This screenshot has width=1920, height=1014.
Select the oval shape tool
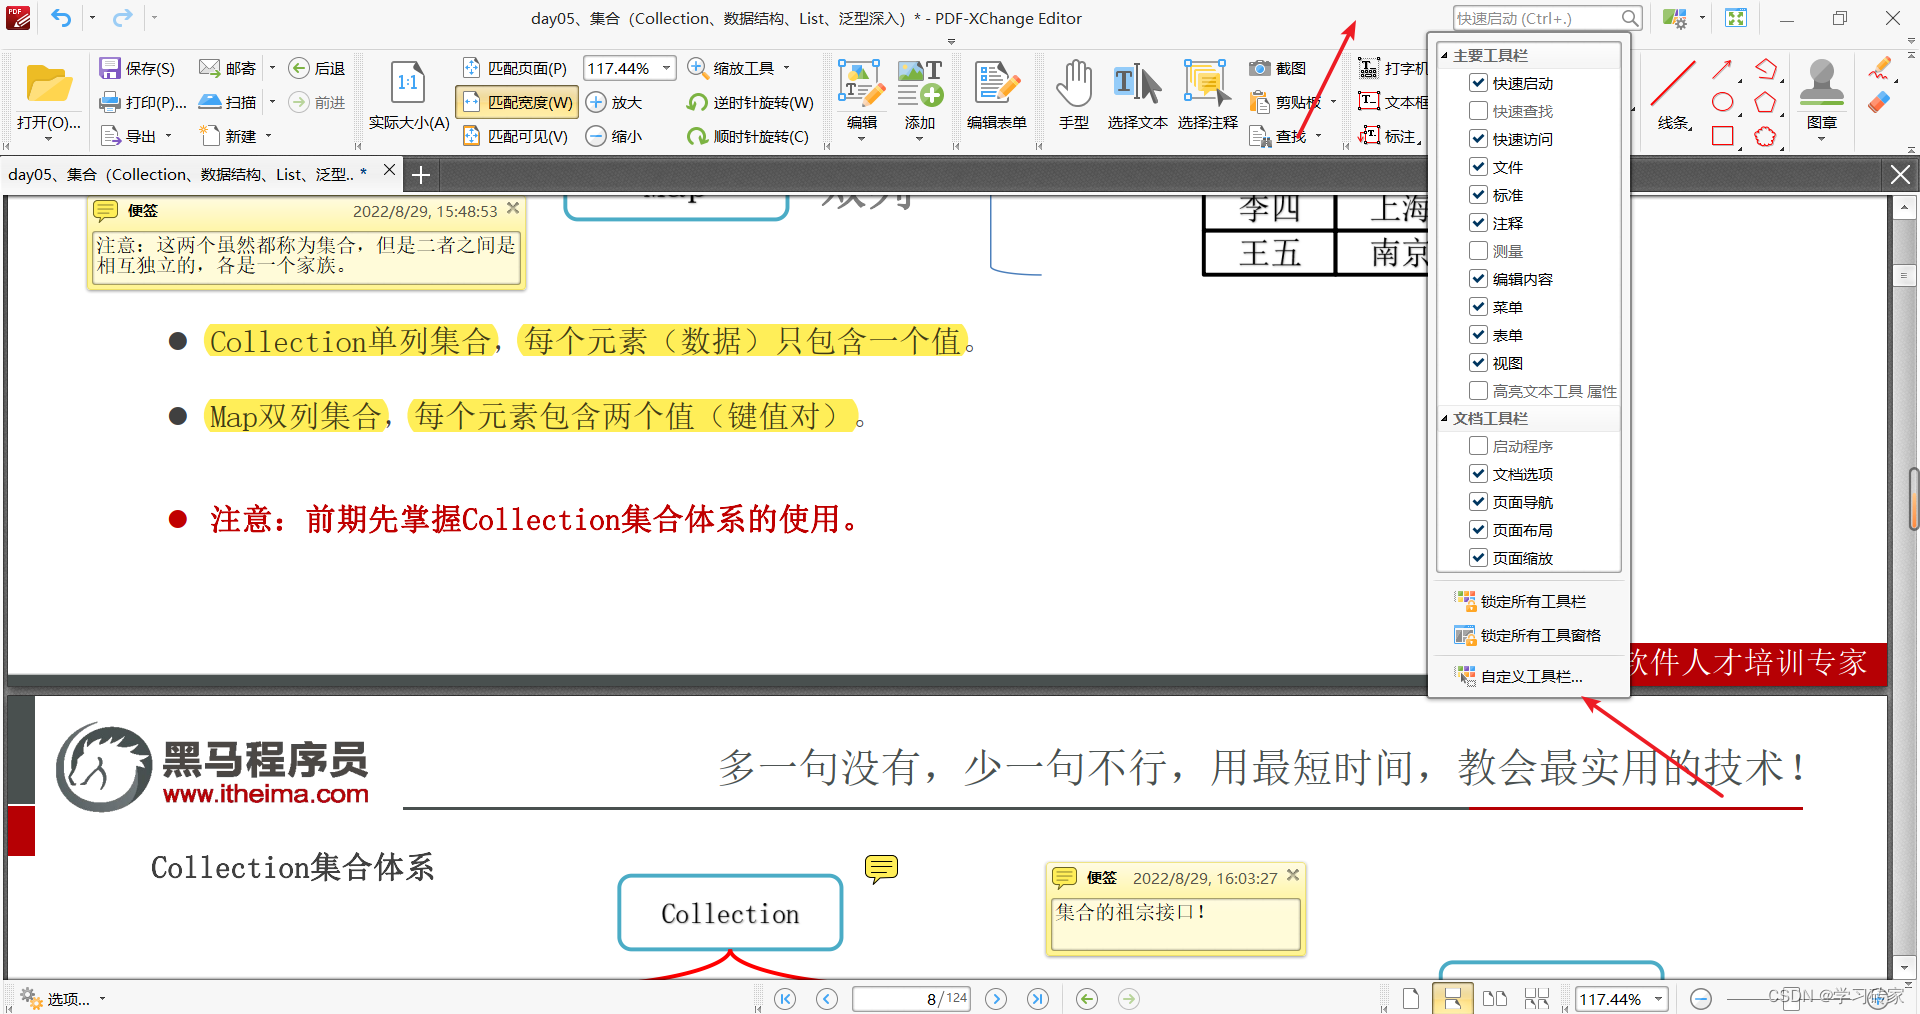[x=1722, y=102]
